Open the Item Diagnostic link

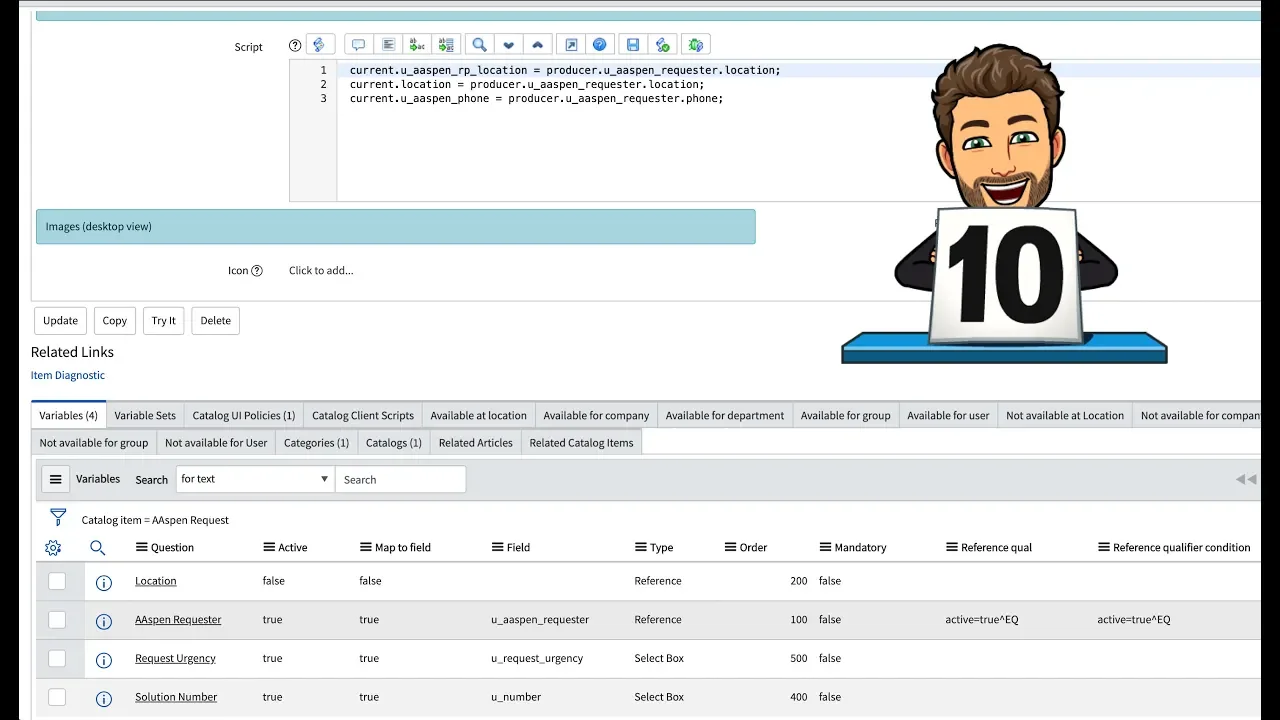[x=68, y=376]
